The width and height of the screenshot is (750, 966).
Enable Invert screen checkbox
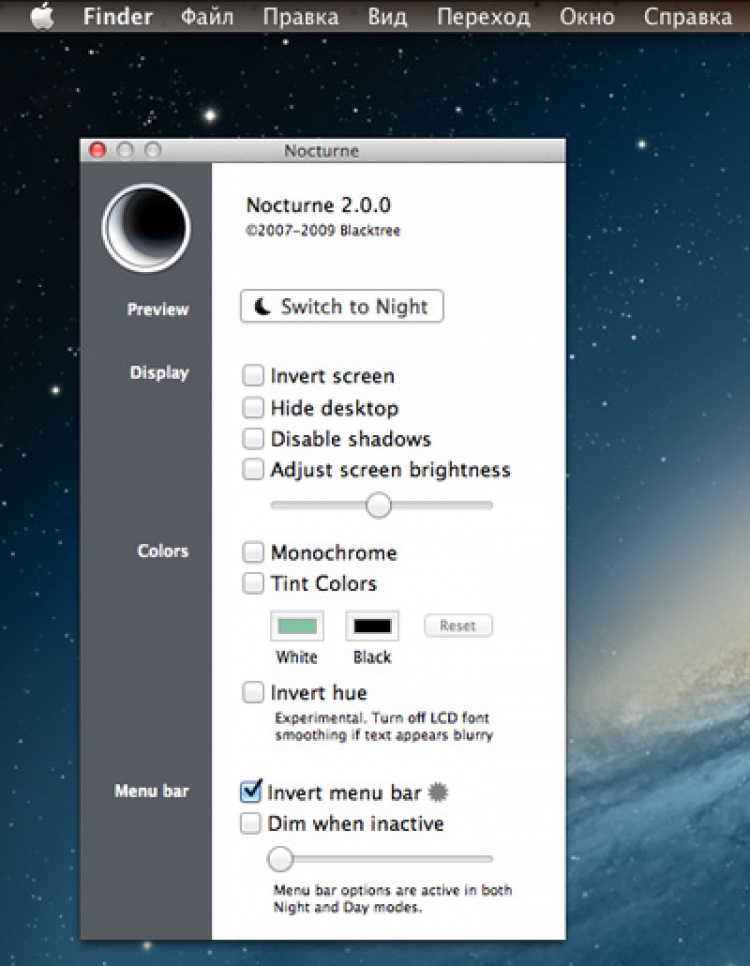[x=254, y=377]
